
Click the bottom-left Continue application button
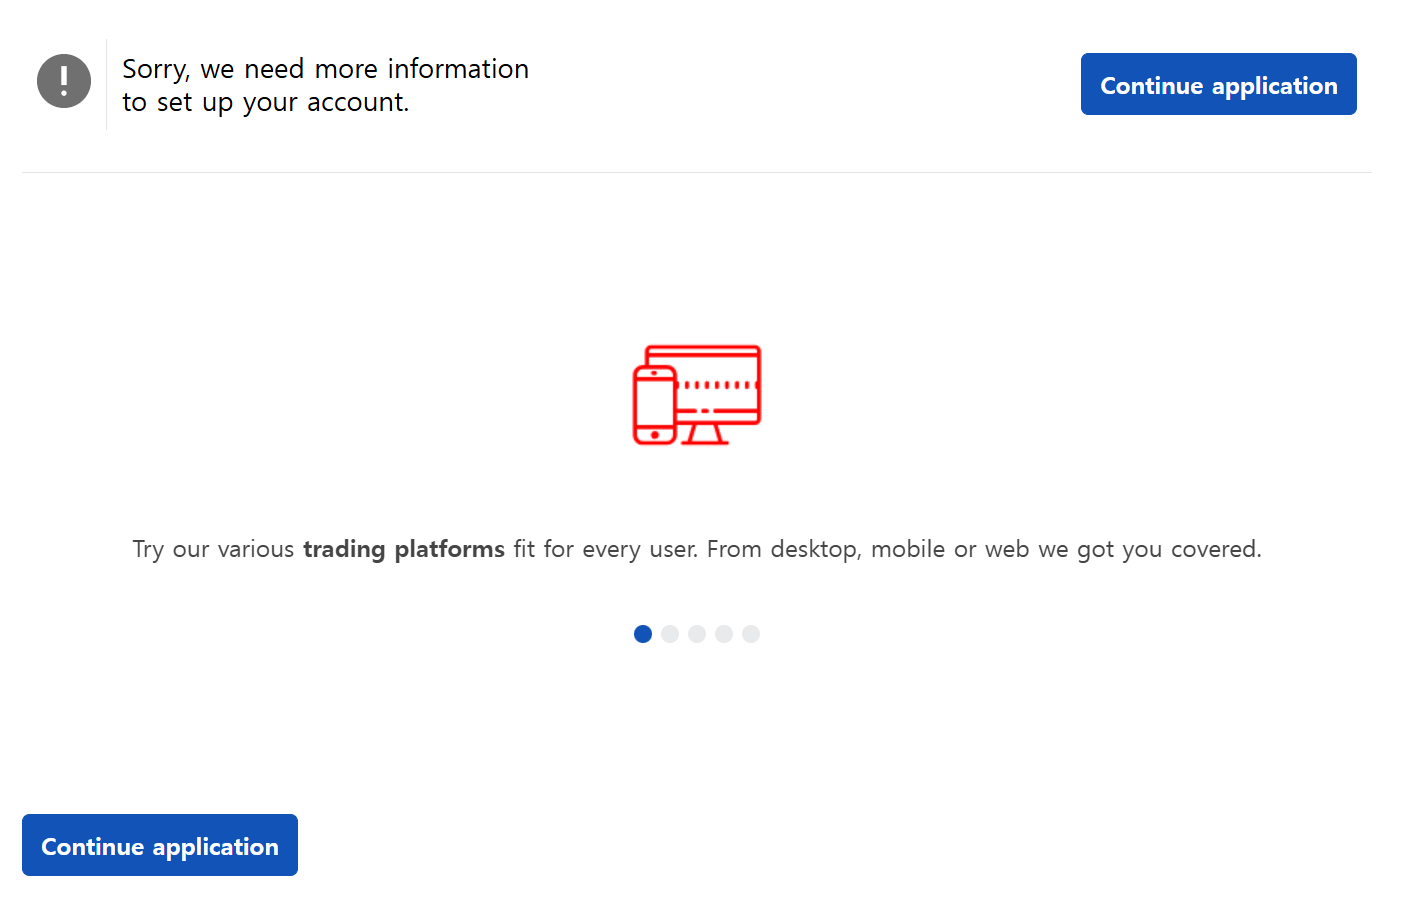[160, 845]
